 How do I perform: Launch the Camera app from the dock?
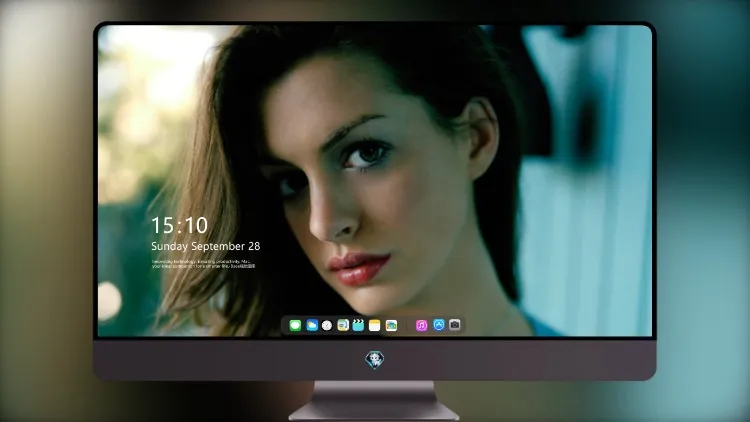coord(455,325)
